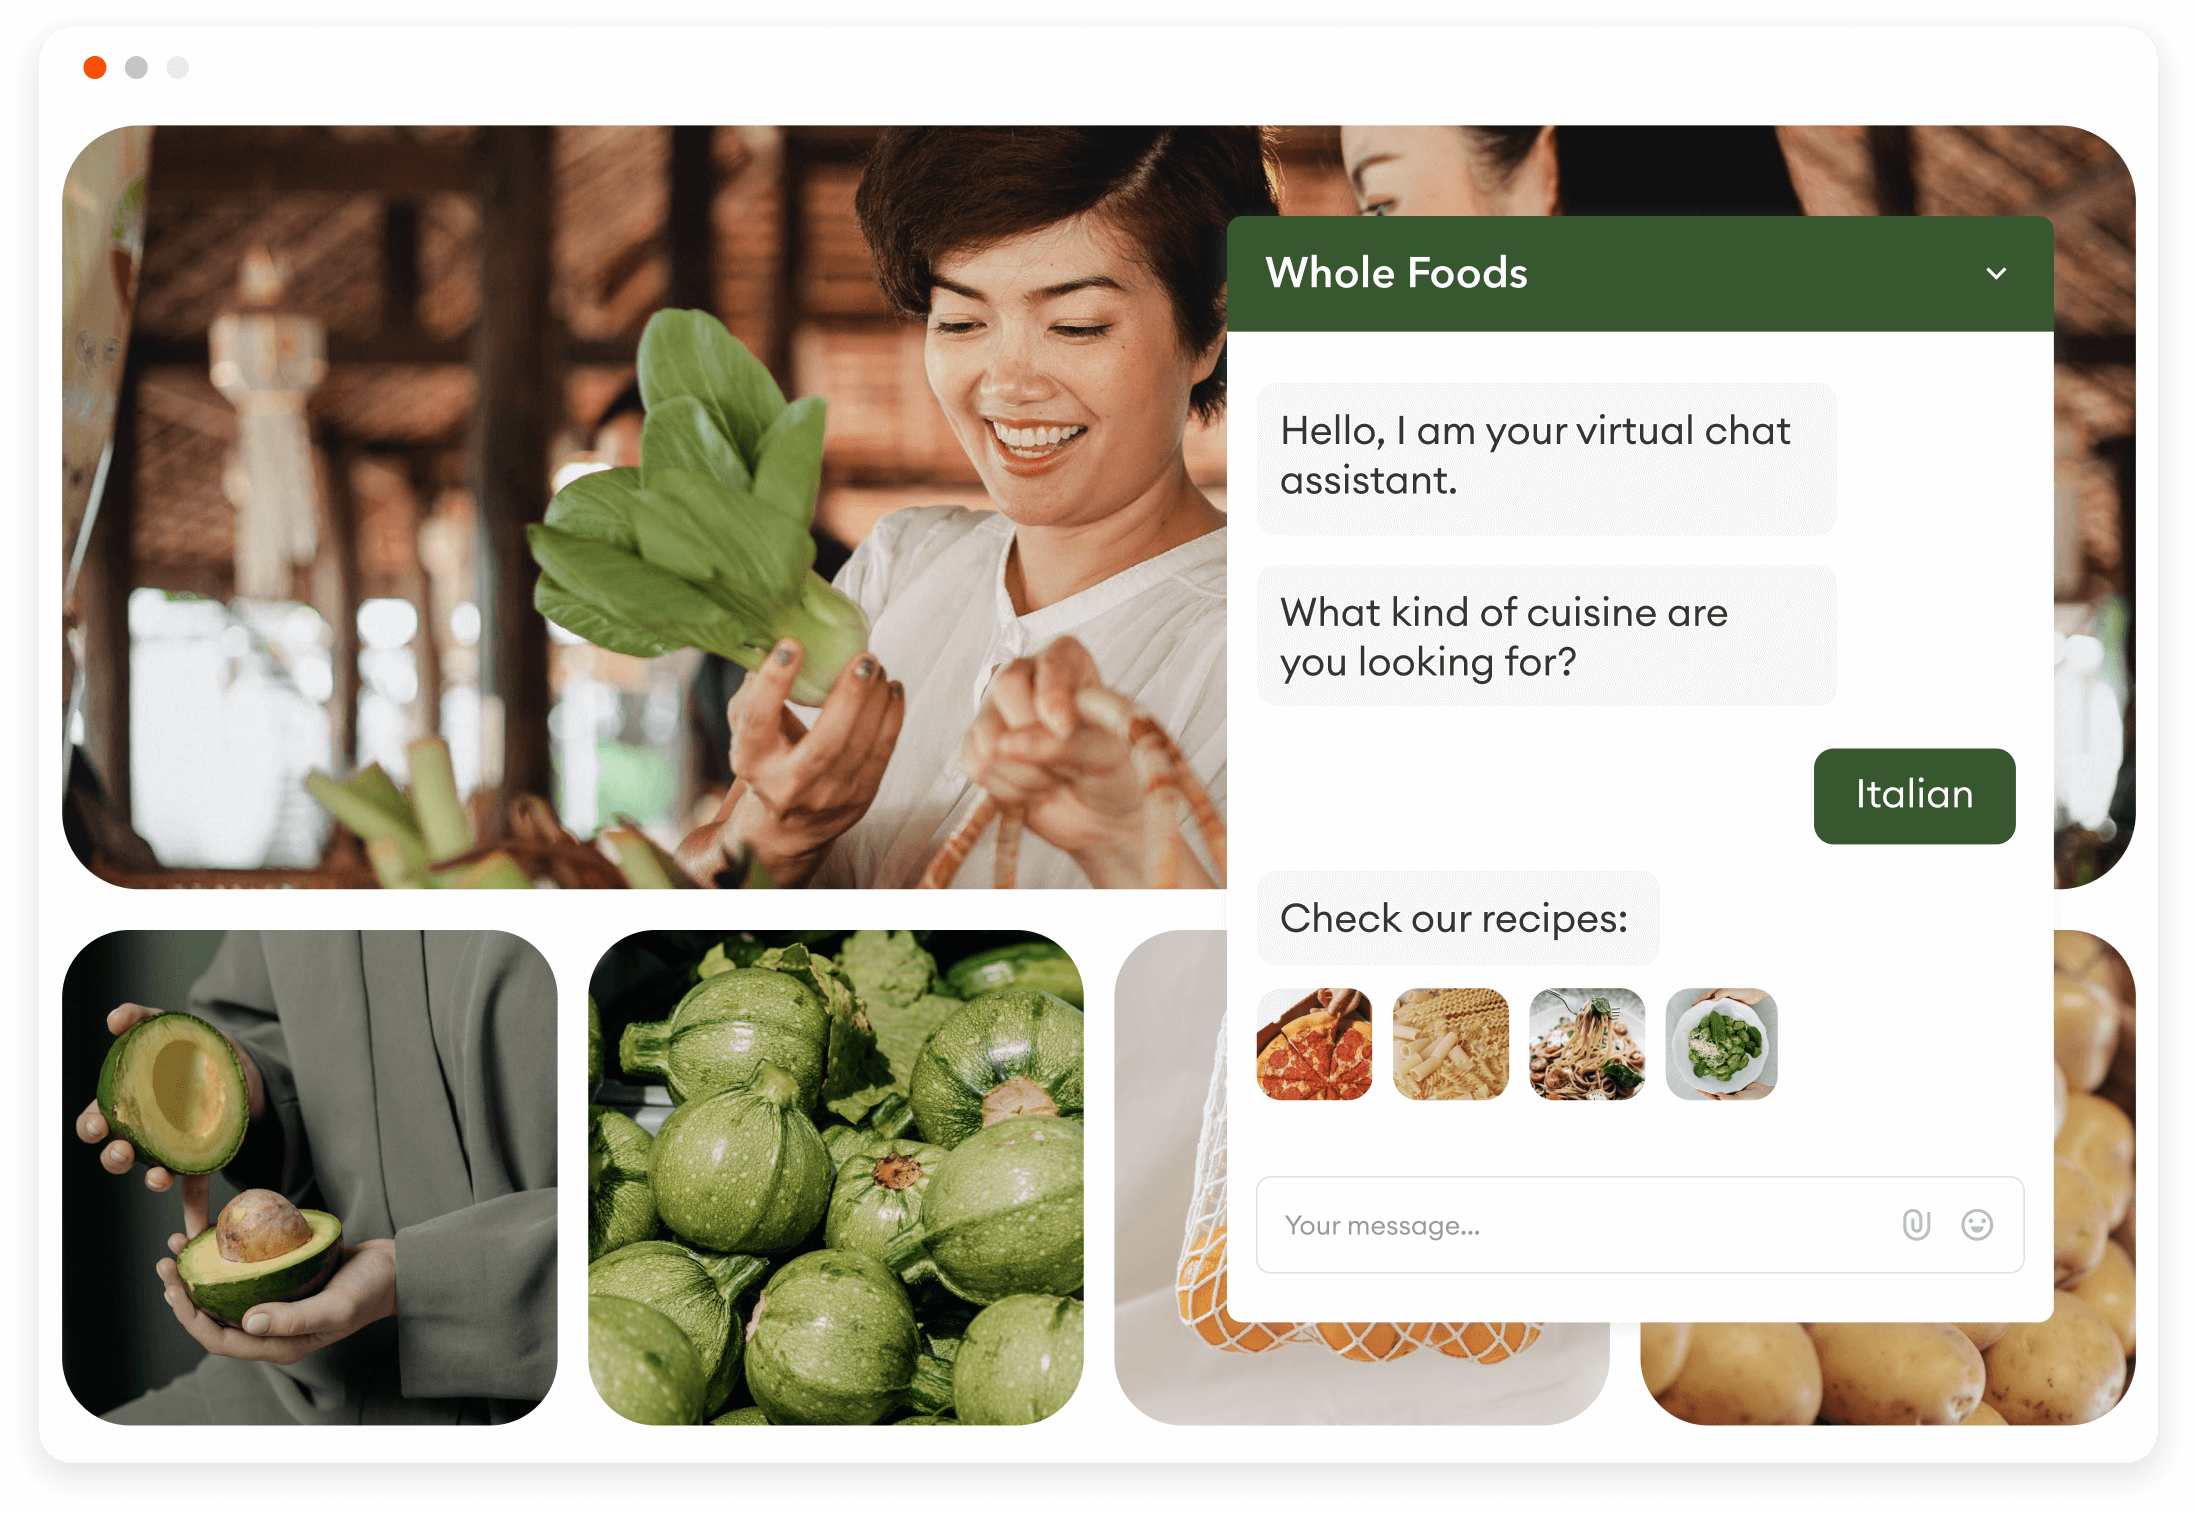The width and height of the screenshot is (2196, 1513).
Task: Open the dry pasta recipe thumbnail
Action: 1450,1044
